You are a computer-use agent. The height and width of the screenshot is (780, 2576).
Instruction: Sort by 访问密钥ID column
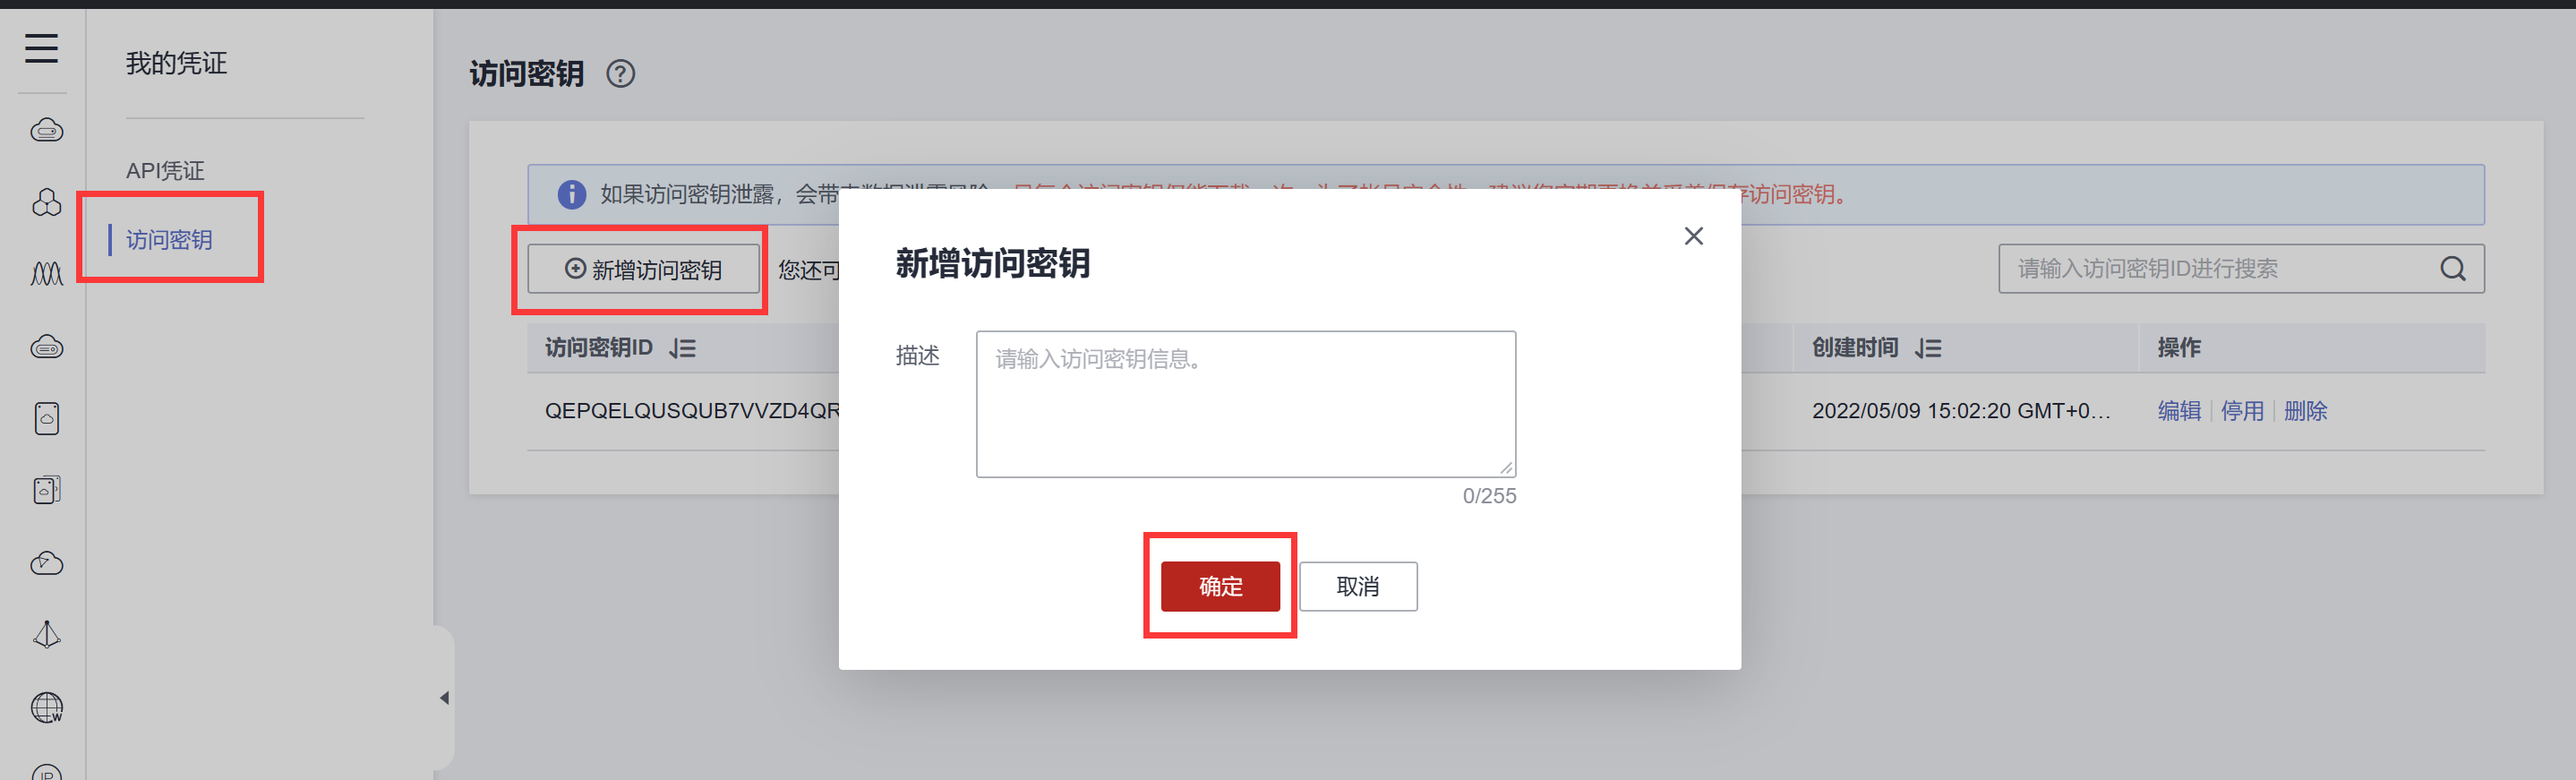click(683, 348)
